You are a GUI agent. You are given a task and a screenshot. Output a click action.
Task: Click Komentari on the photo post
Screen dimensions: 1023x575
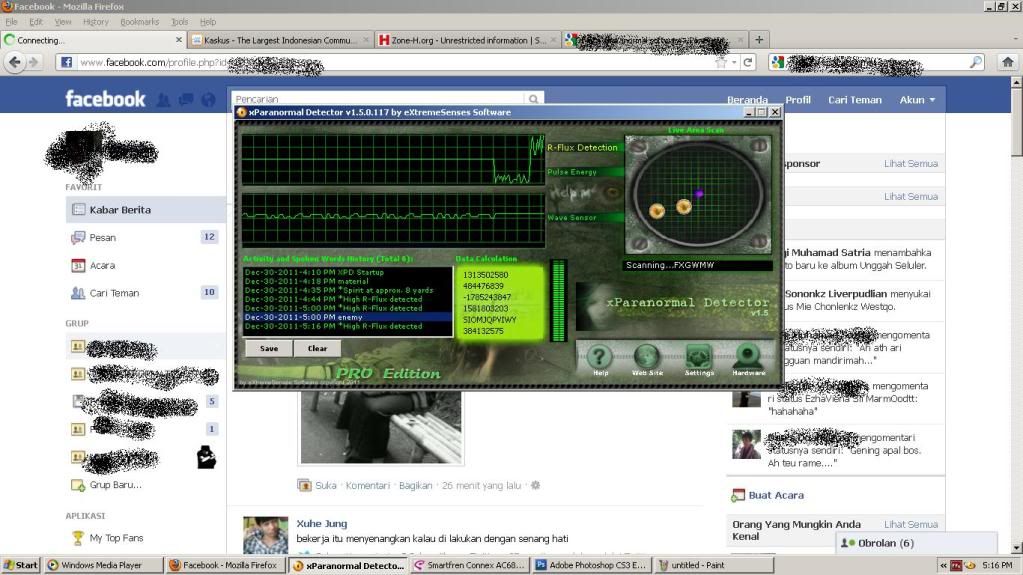tap(367, 486)
